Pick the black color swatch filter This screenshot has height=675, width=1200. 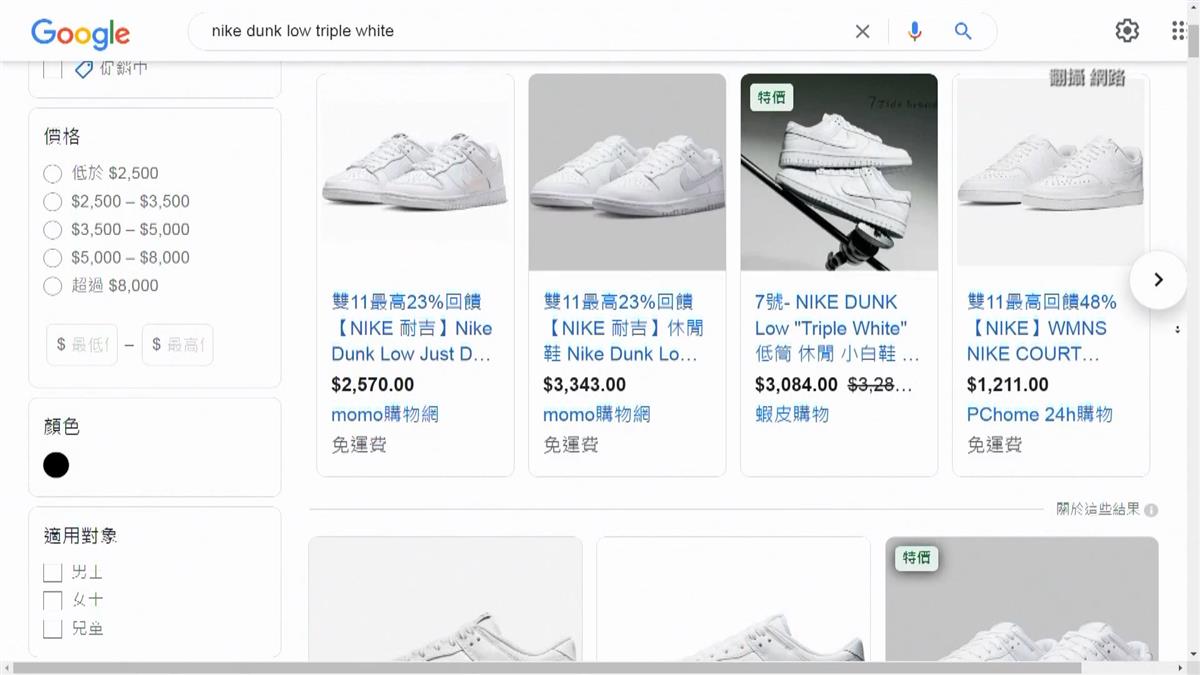[56, 465]
